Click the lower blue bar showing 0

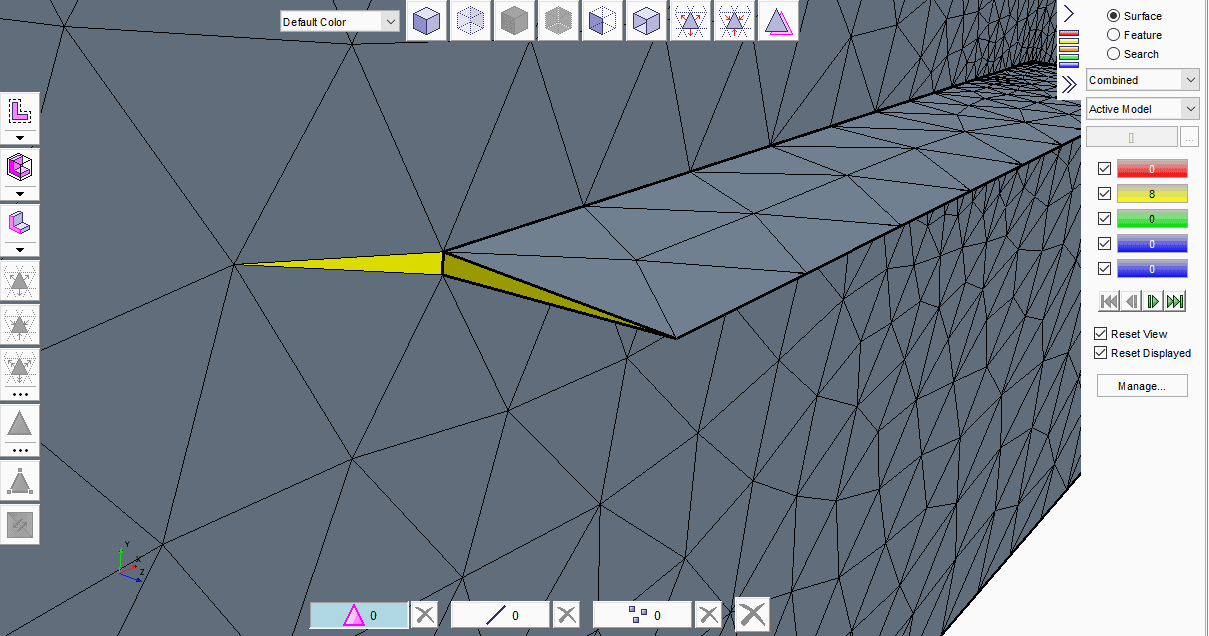pos(1152,268)
